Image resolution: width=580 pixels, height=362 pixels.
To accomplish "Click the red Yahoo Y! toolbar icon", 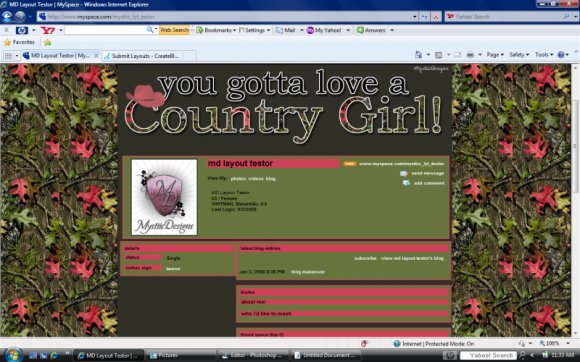I will [x=48, y=30].
